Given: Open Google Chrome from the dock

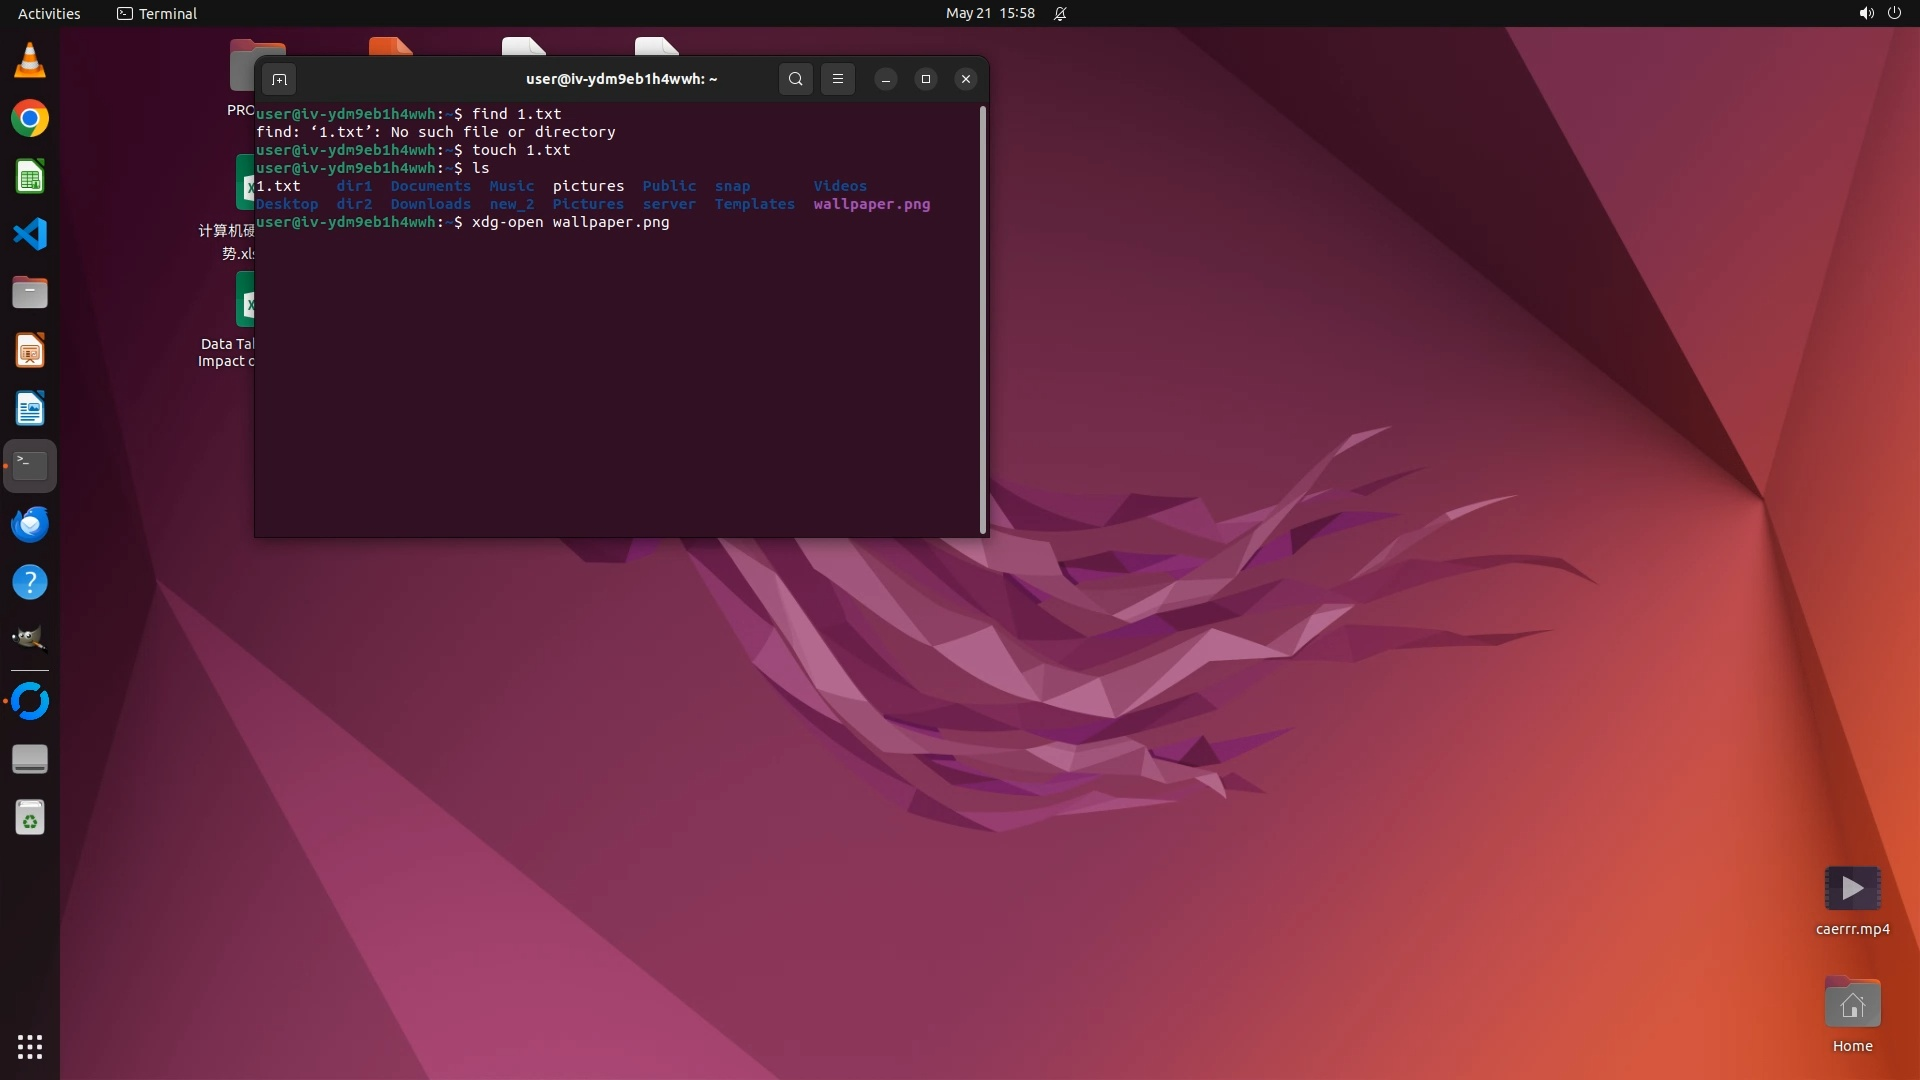Looking at the screenshot, I should point(30,119).
